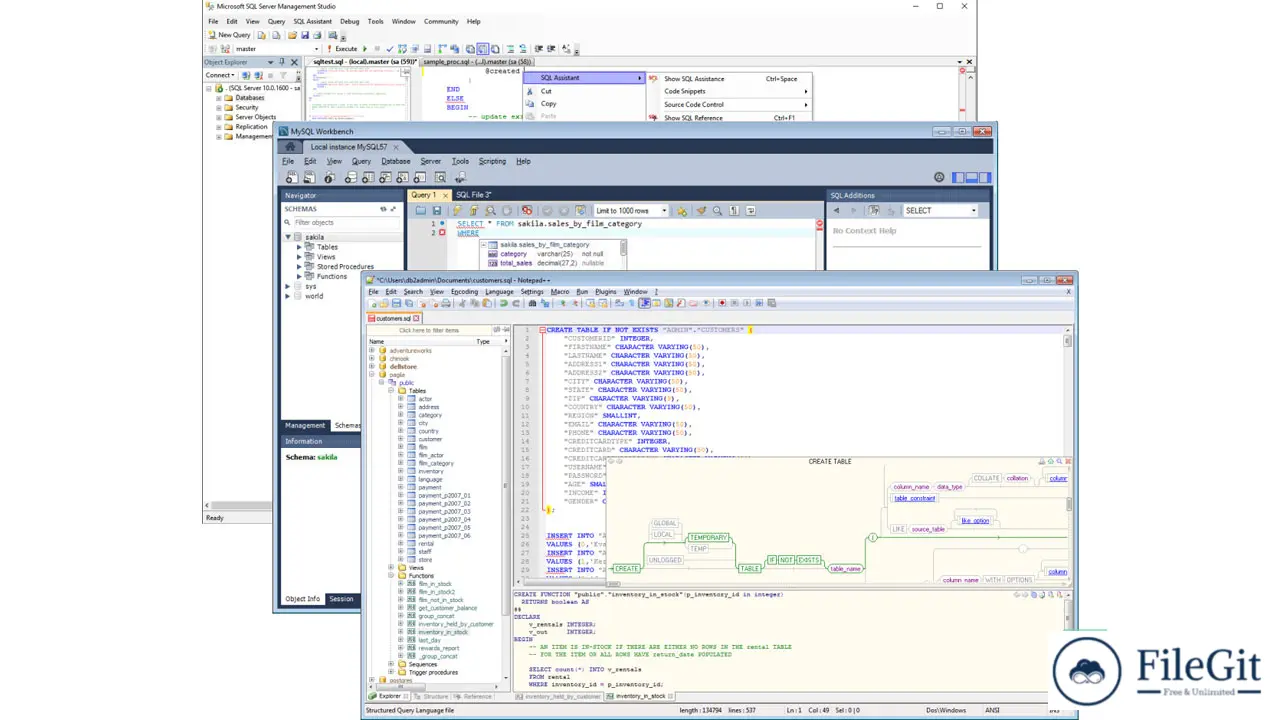
Task: Open the Community menu in Management Studio
Action: click(441, 21)
